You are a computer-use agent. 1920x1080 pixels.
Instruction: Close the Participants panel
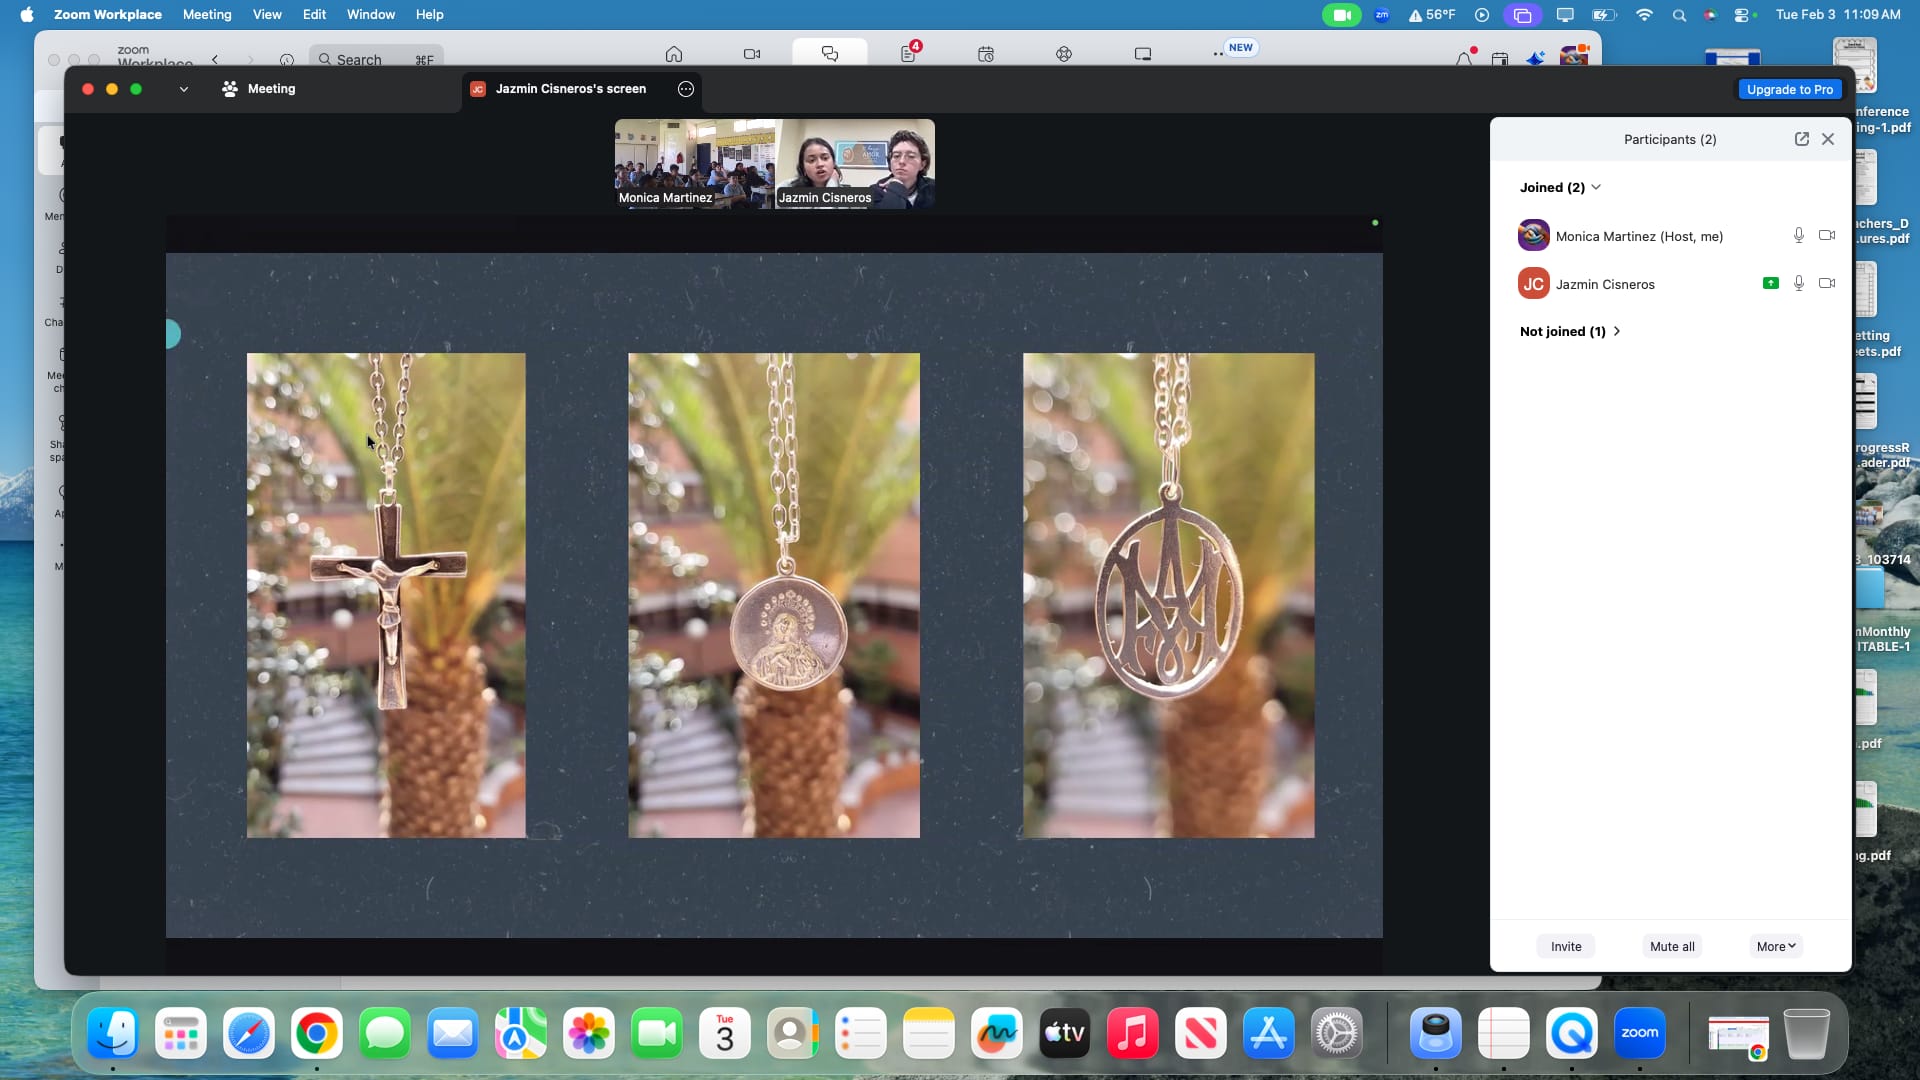point(1828,139)
